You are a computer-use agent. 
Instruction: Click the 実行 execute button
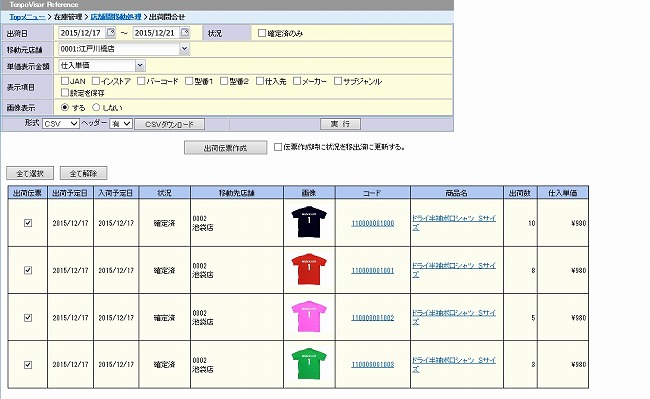tap(340, 124)
